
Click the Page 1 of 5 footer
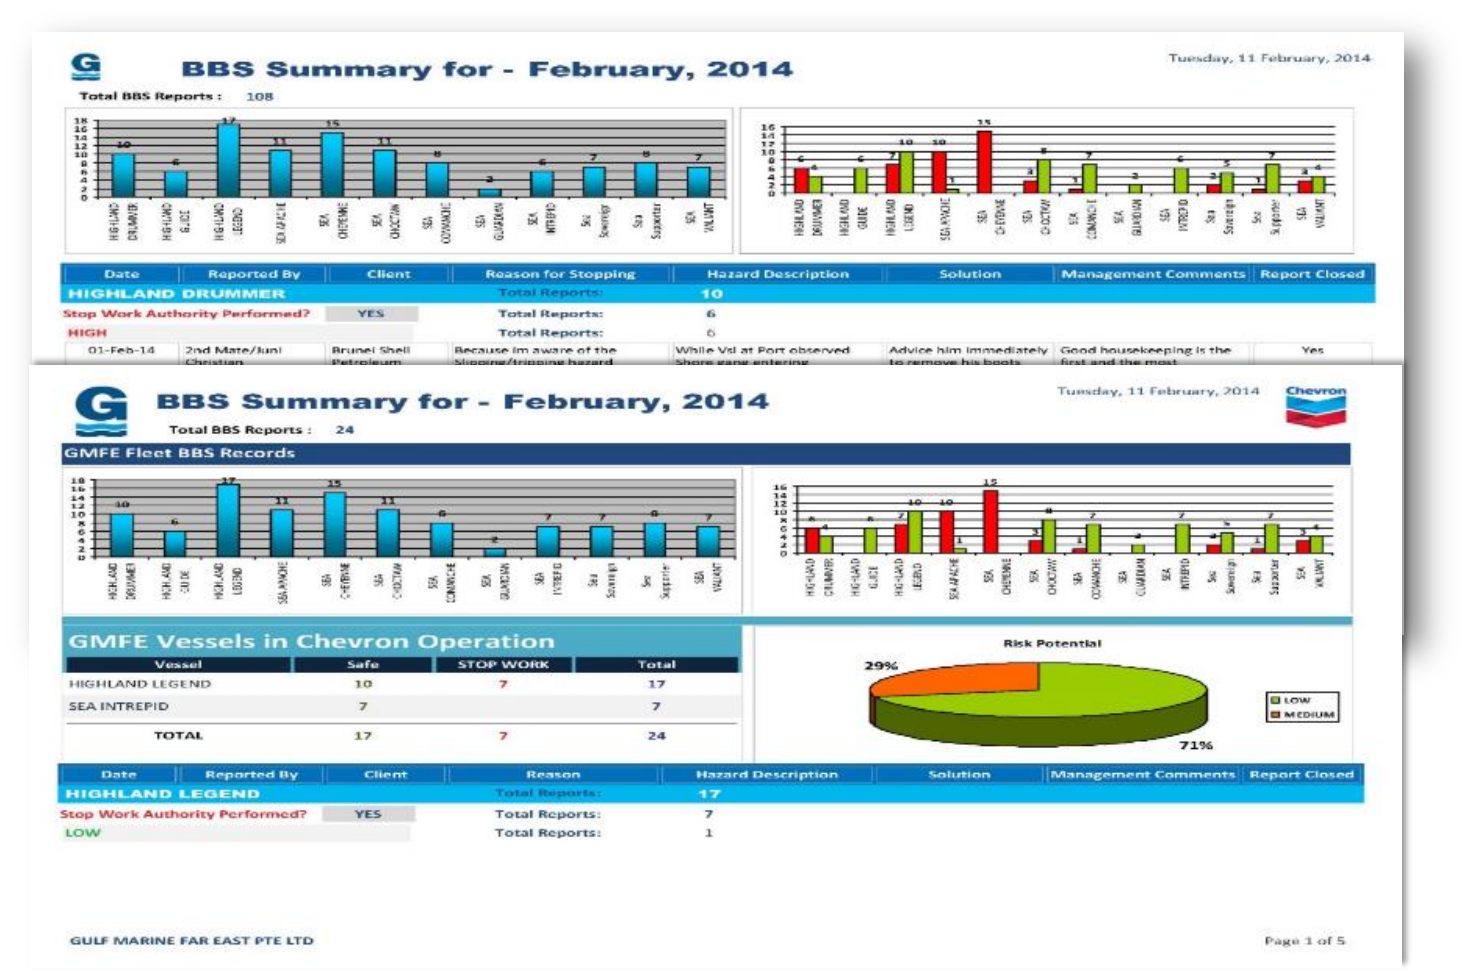(x=1304, y=940)
